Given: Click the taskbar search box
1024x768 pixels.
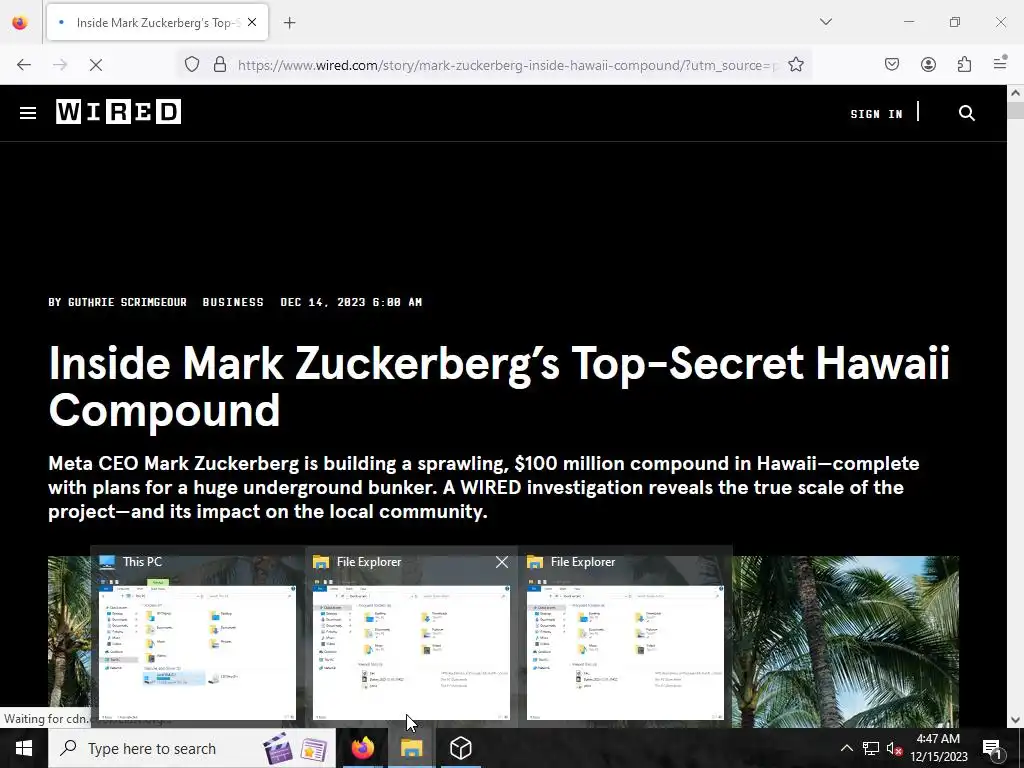Looking at the screenshot, I should tap(191, 748).
